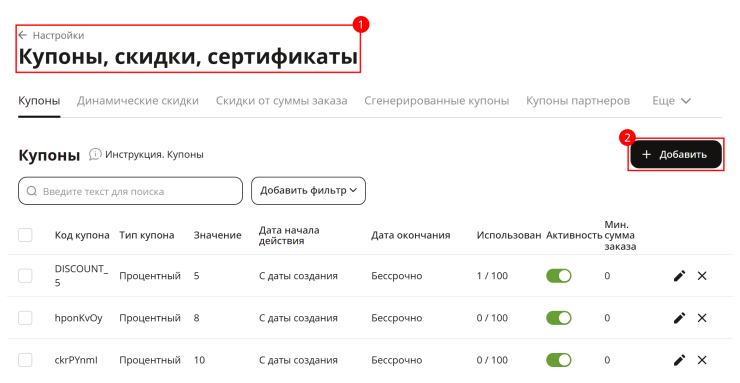Toggle activity switch for ckrPYnml

tap(559, 360)
